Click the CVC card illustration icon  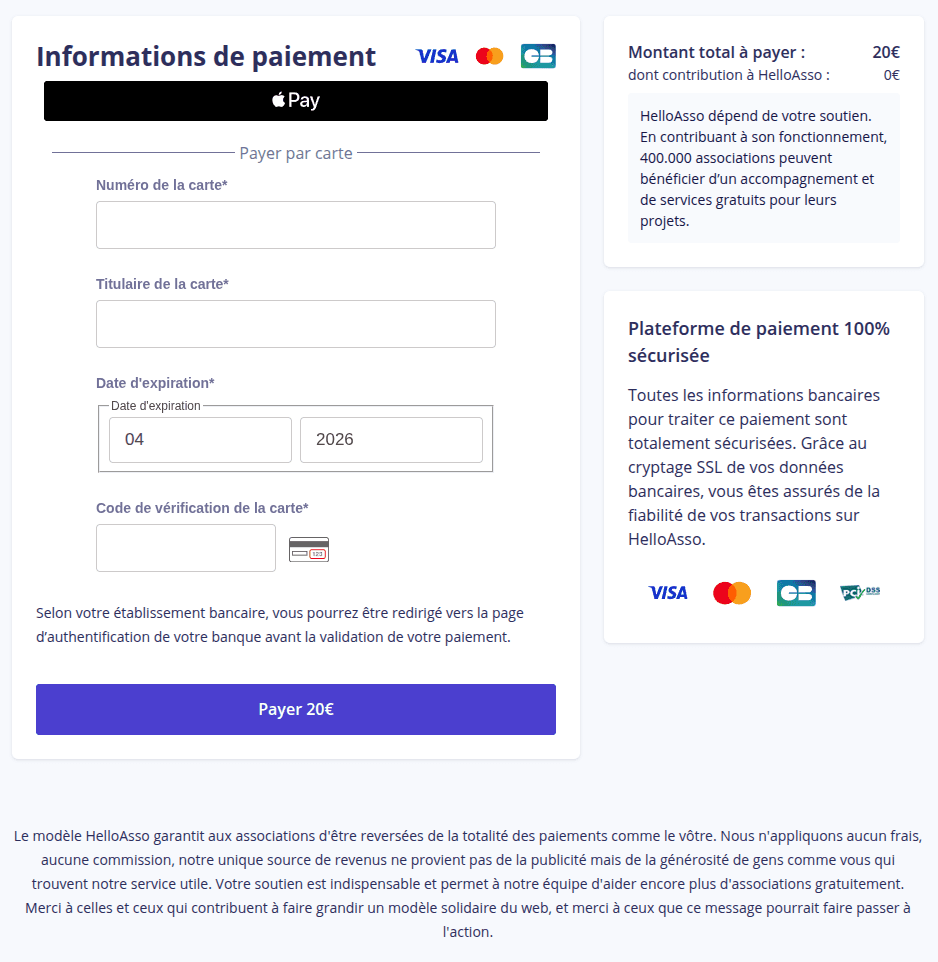[x=308, y=548]
